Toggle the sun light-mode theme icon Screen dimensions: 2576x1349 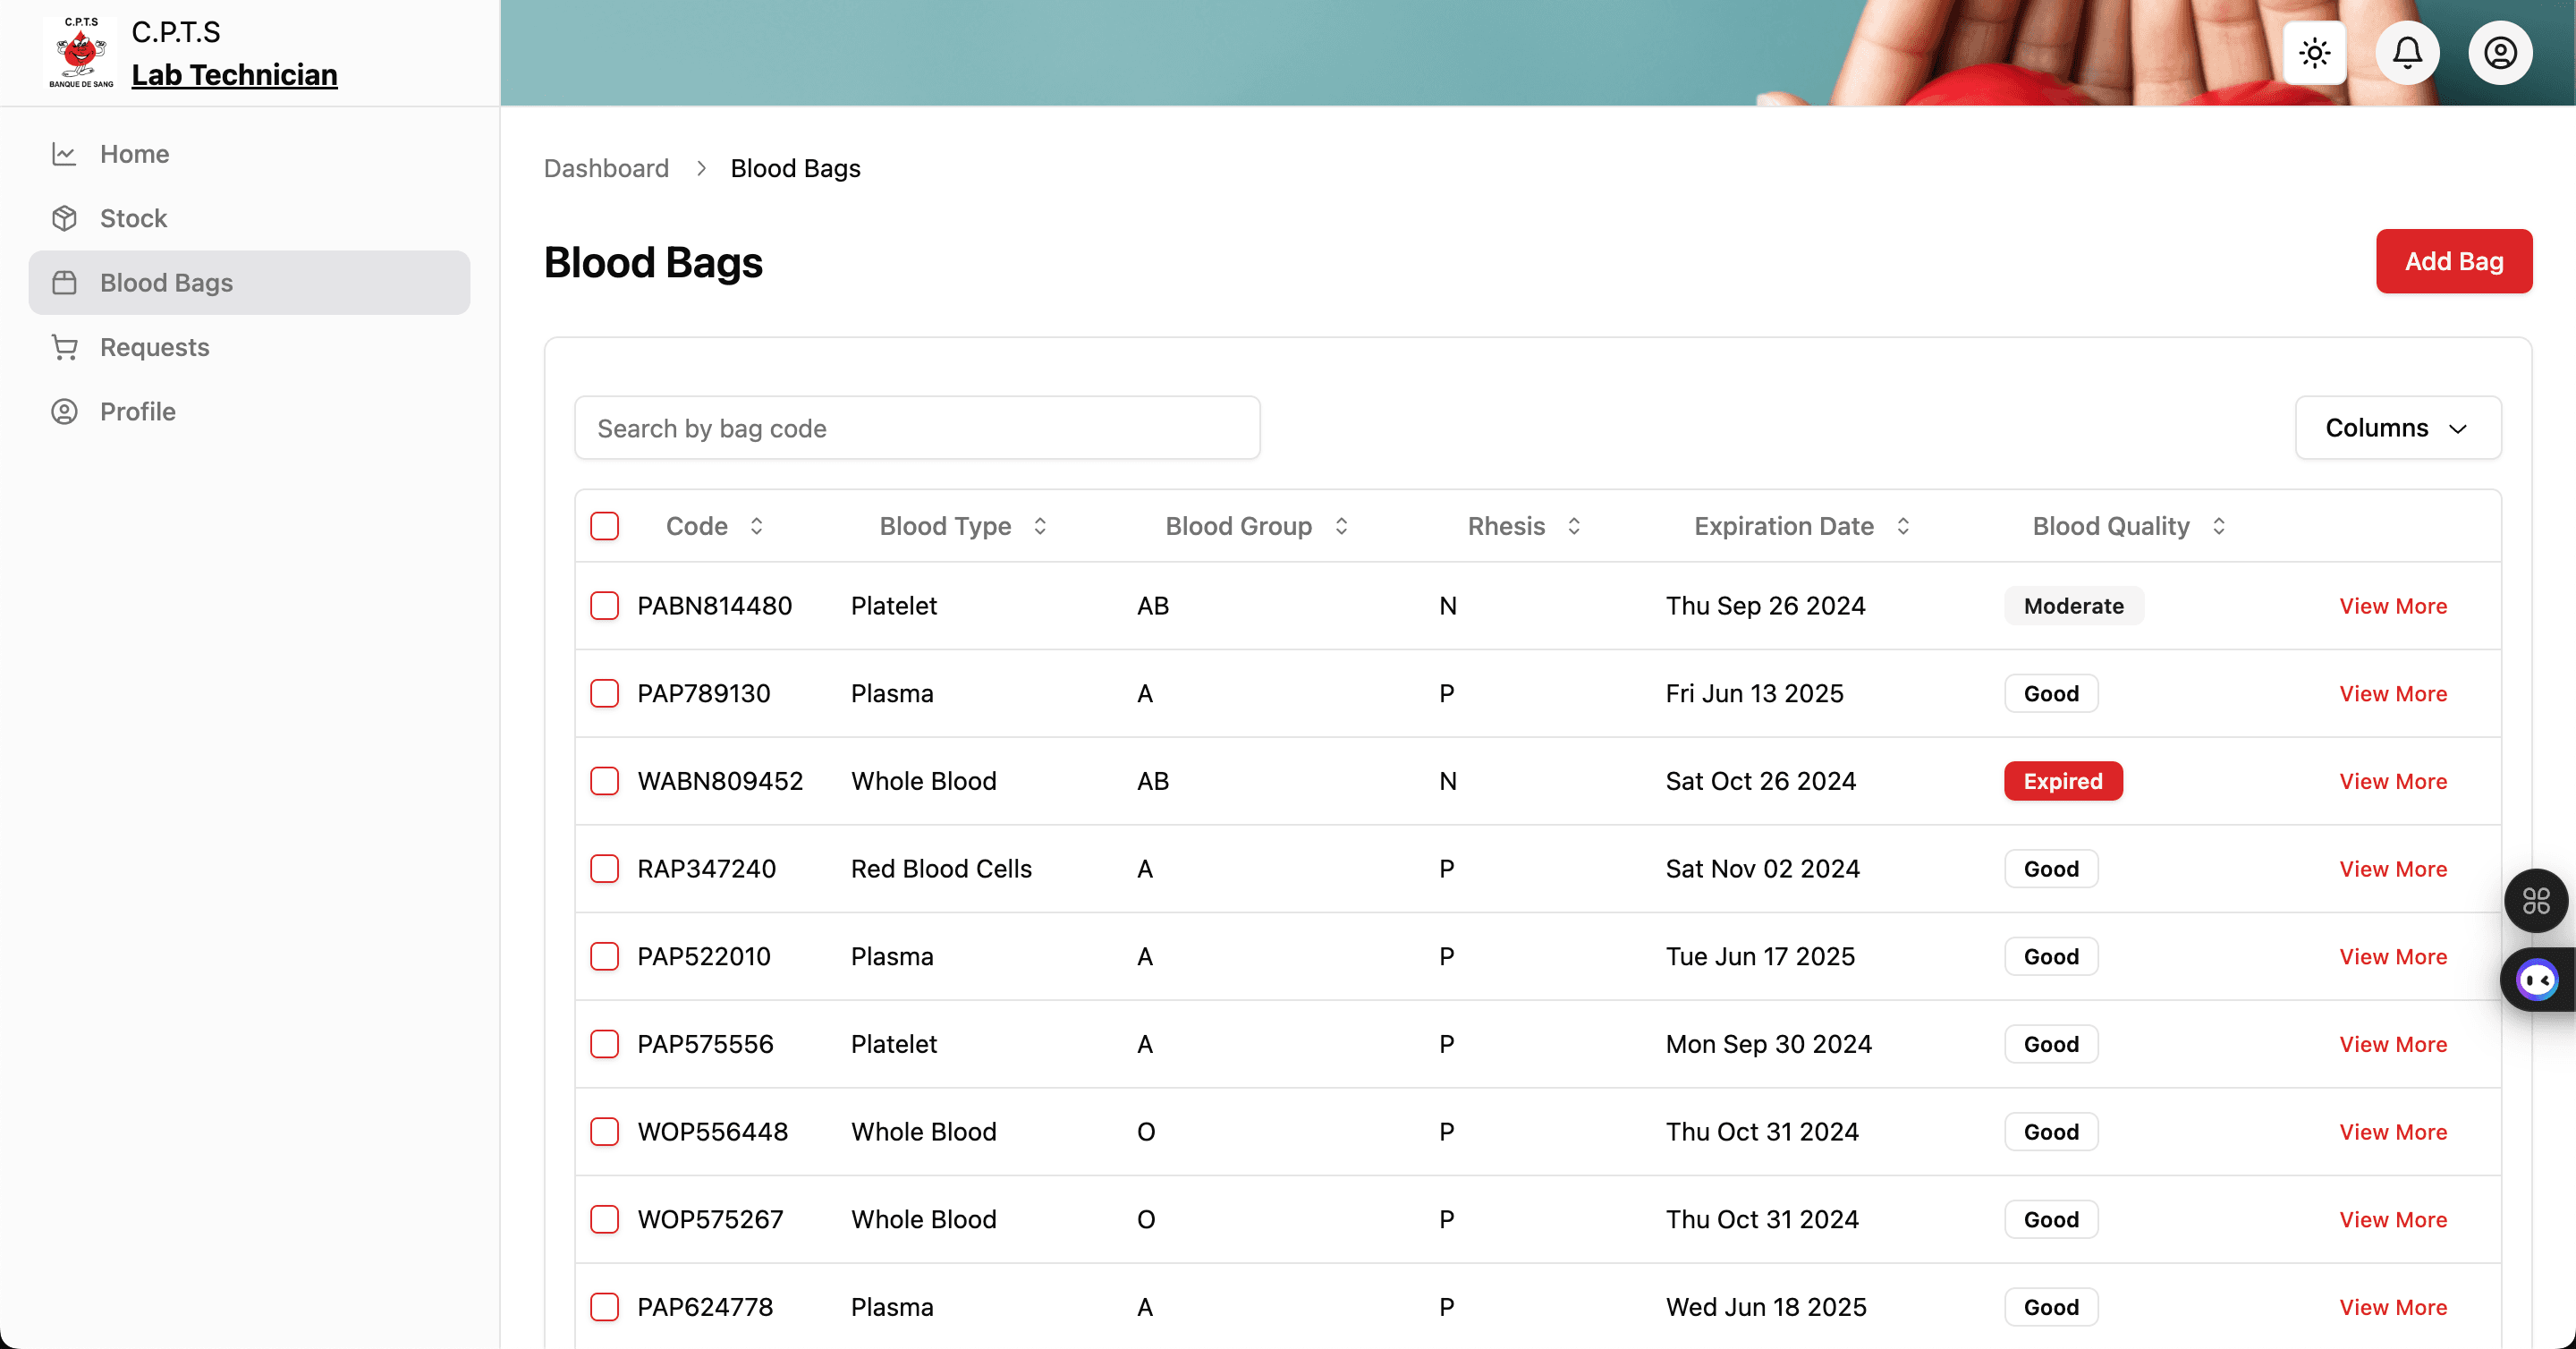[x=2314, y=53]
